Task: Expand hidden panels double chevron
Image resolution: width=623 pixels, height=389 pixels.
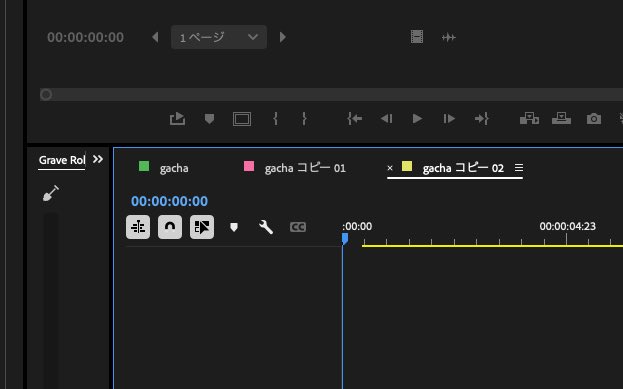Action: coord(98,159)
